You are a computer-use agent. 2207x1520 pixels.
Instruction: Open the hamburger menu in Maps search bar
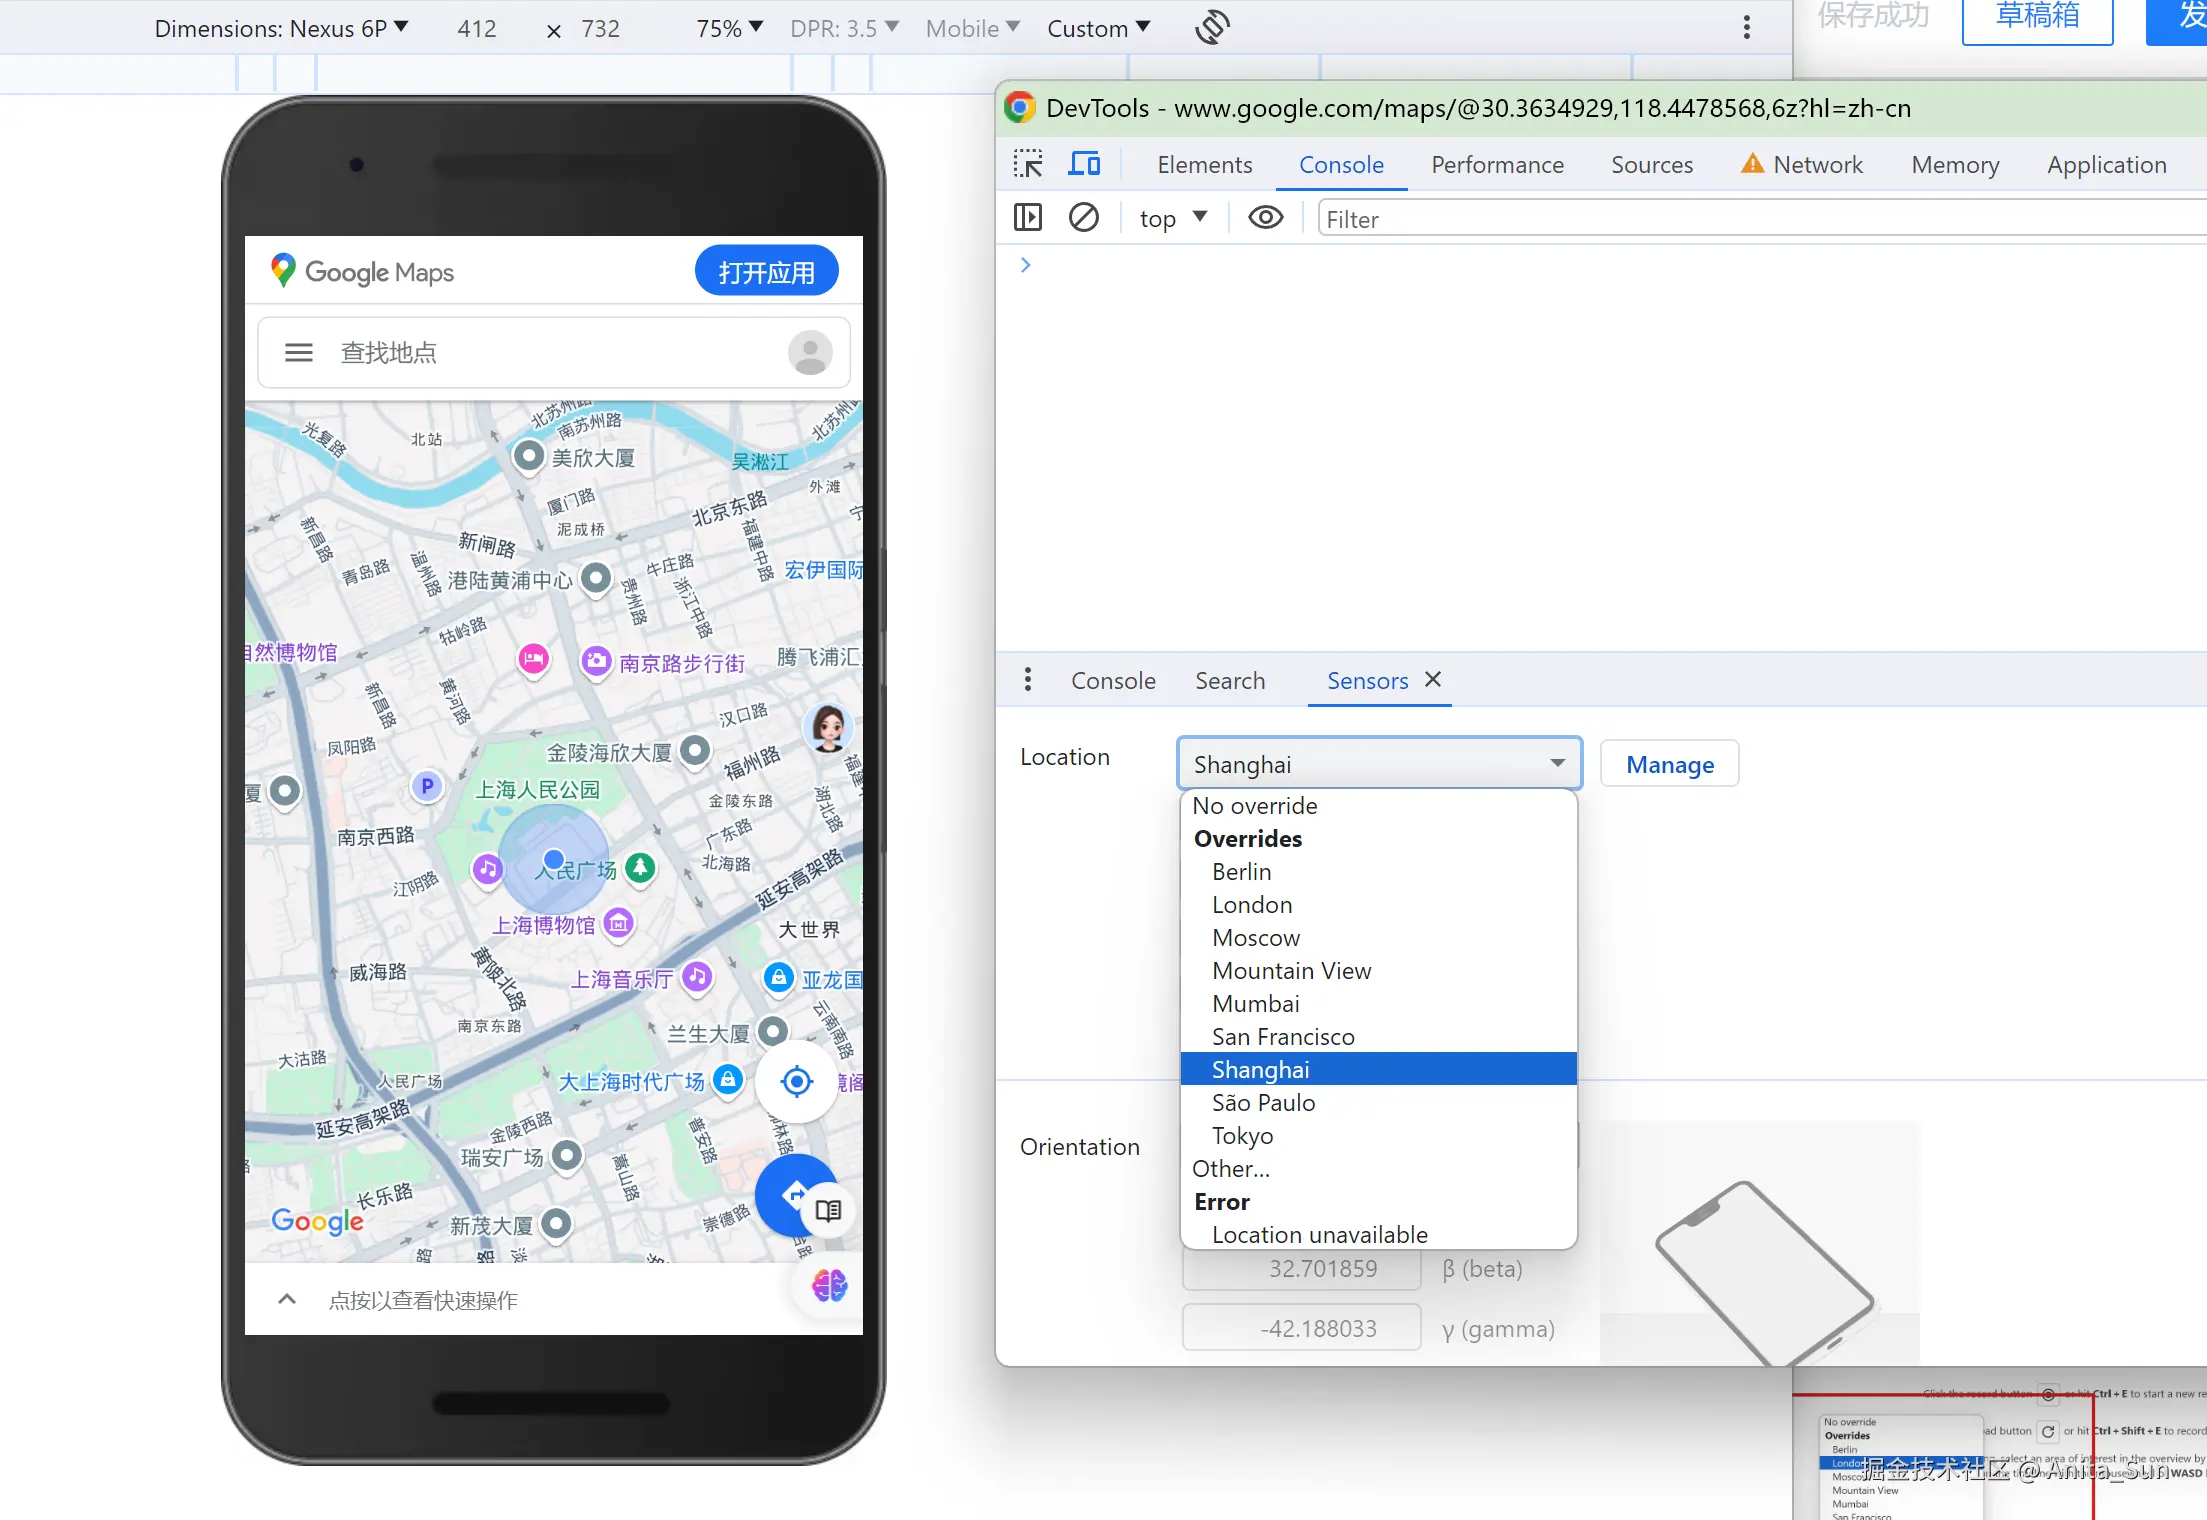point(299,353)
